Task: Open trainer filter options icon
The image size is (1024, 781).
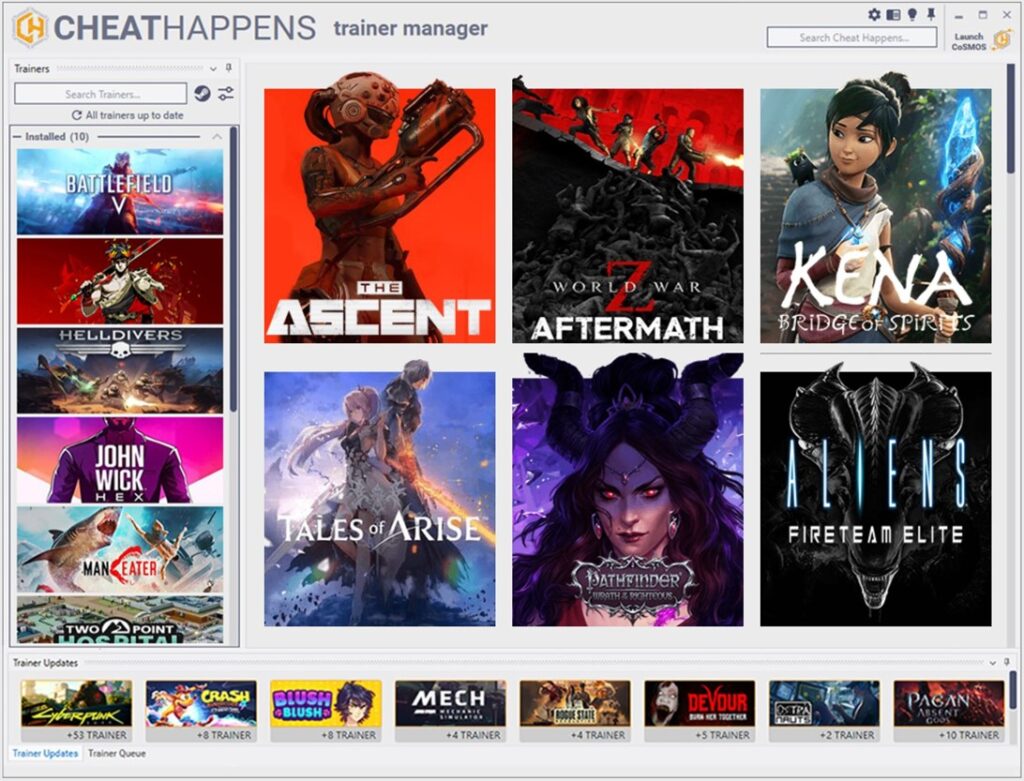Action: (x=227, y=94)
